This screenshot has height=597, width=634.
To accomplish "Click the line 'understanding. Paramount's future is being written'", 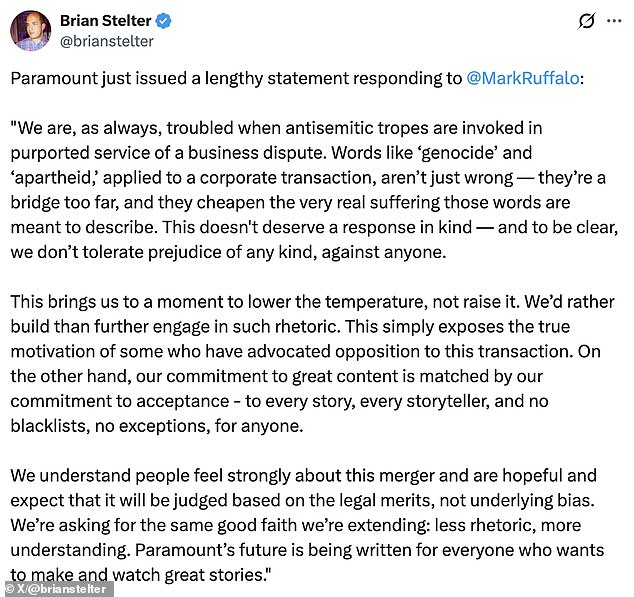I will click(307, 550).
